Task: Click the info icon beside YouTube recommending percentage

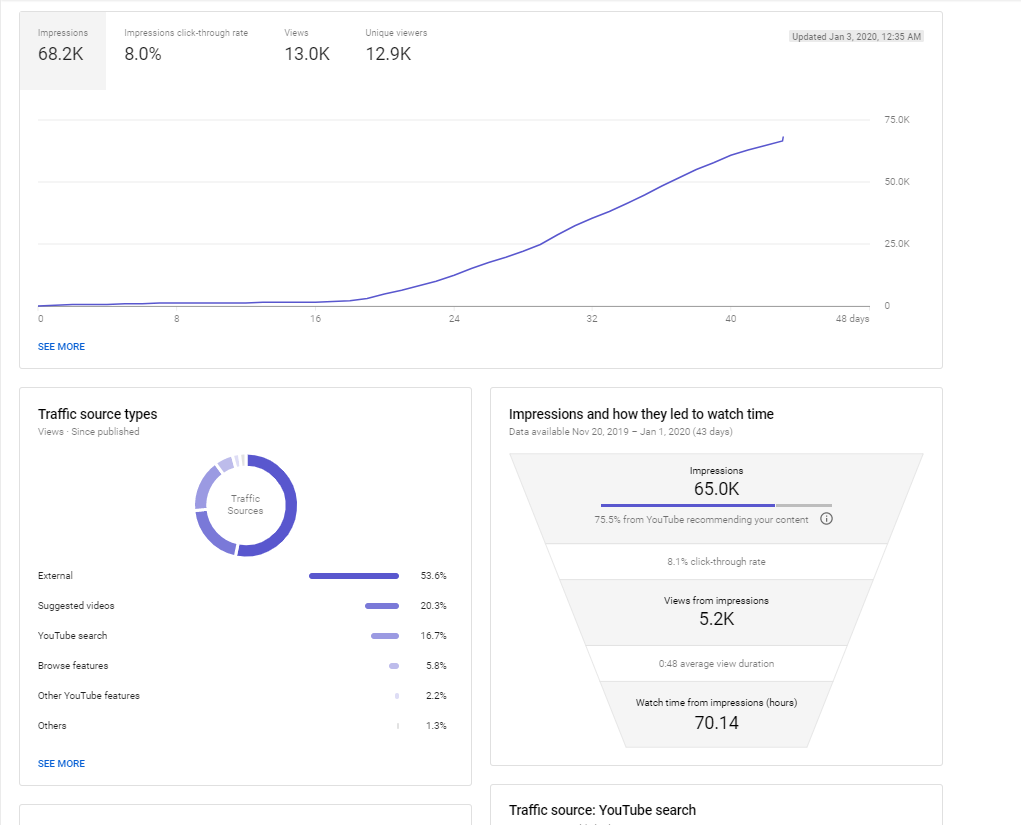Action: tap(826, 519)
